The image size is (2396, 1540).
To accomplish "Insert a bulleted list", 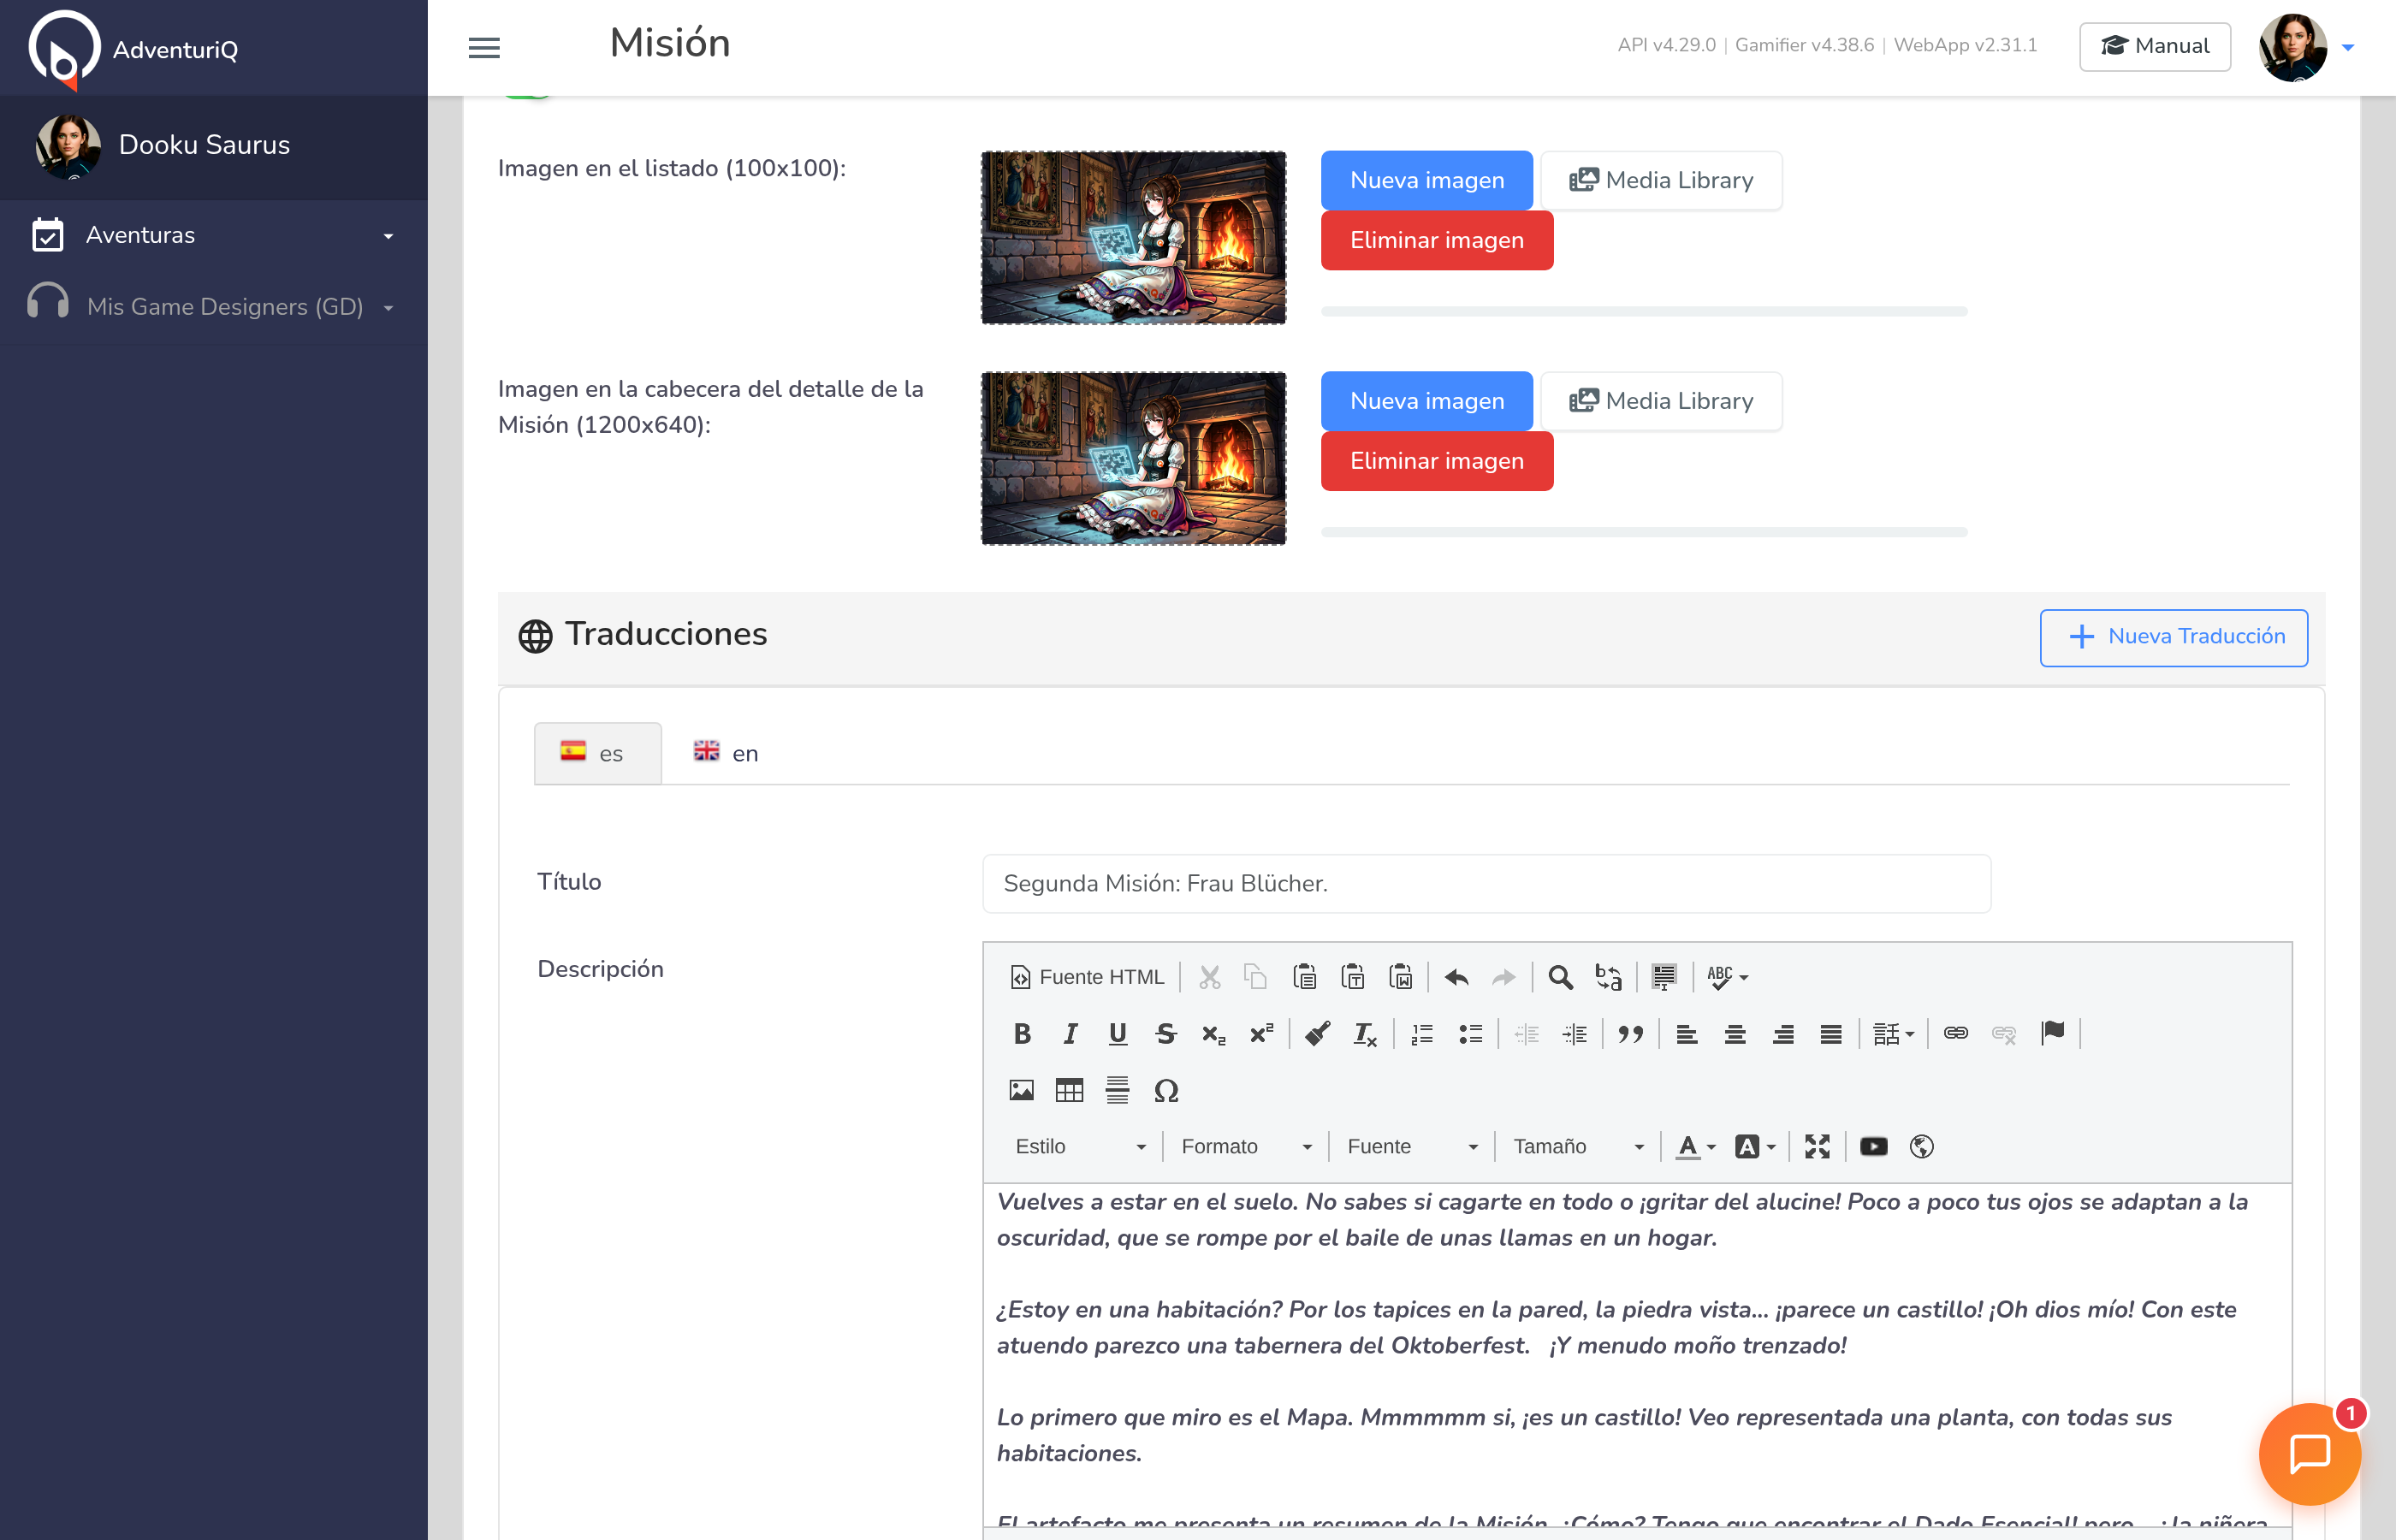I will 1470,1034.
